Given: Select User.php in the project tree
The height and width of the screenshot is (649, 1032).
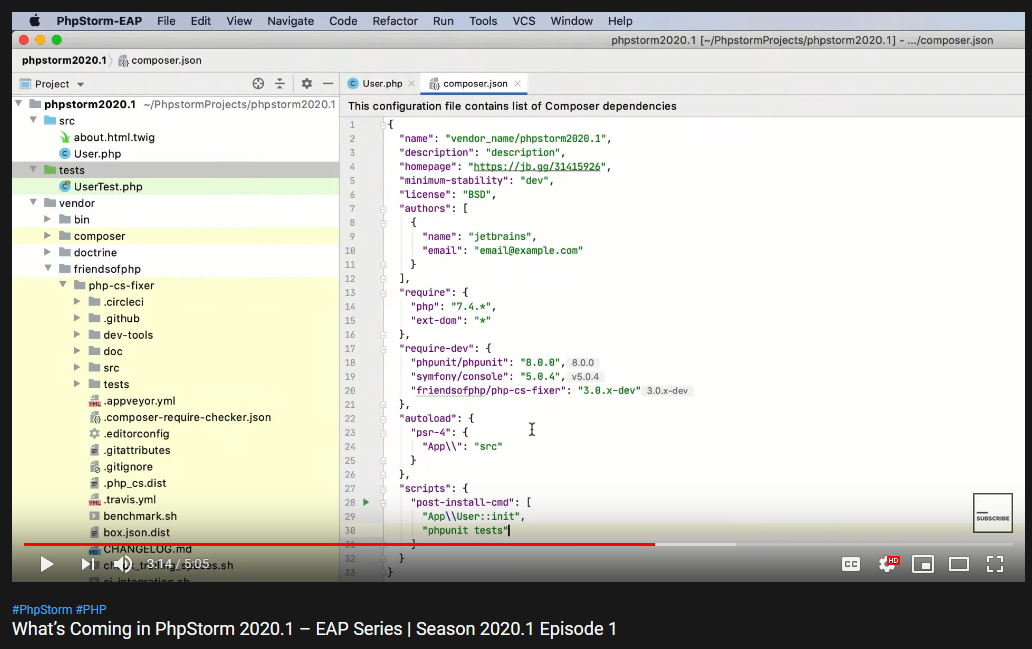Looking at the screenshot, I should [x=97, y=153].
